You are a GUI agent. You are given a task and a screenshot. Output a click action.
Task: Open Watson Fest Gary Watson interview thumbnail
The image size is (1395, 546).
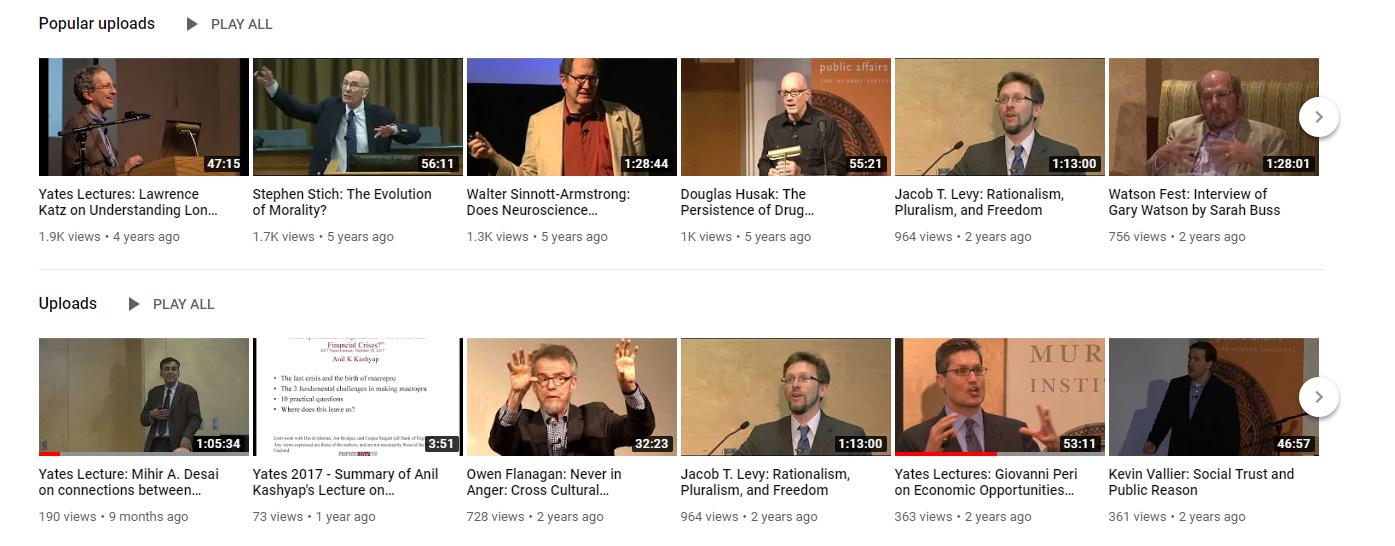[1214, 117]
